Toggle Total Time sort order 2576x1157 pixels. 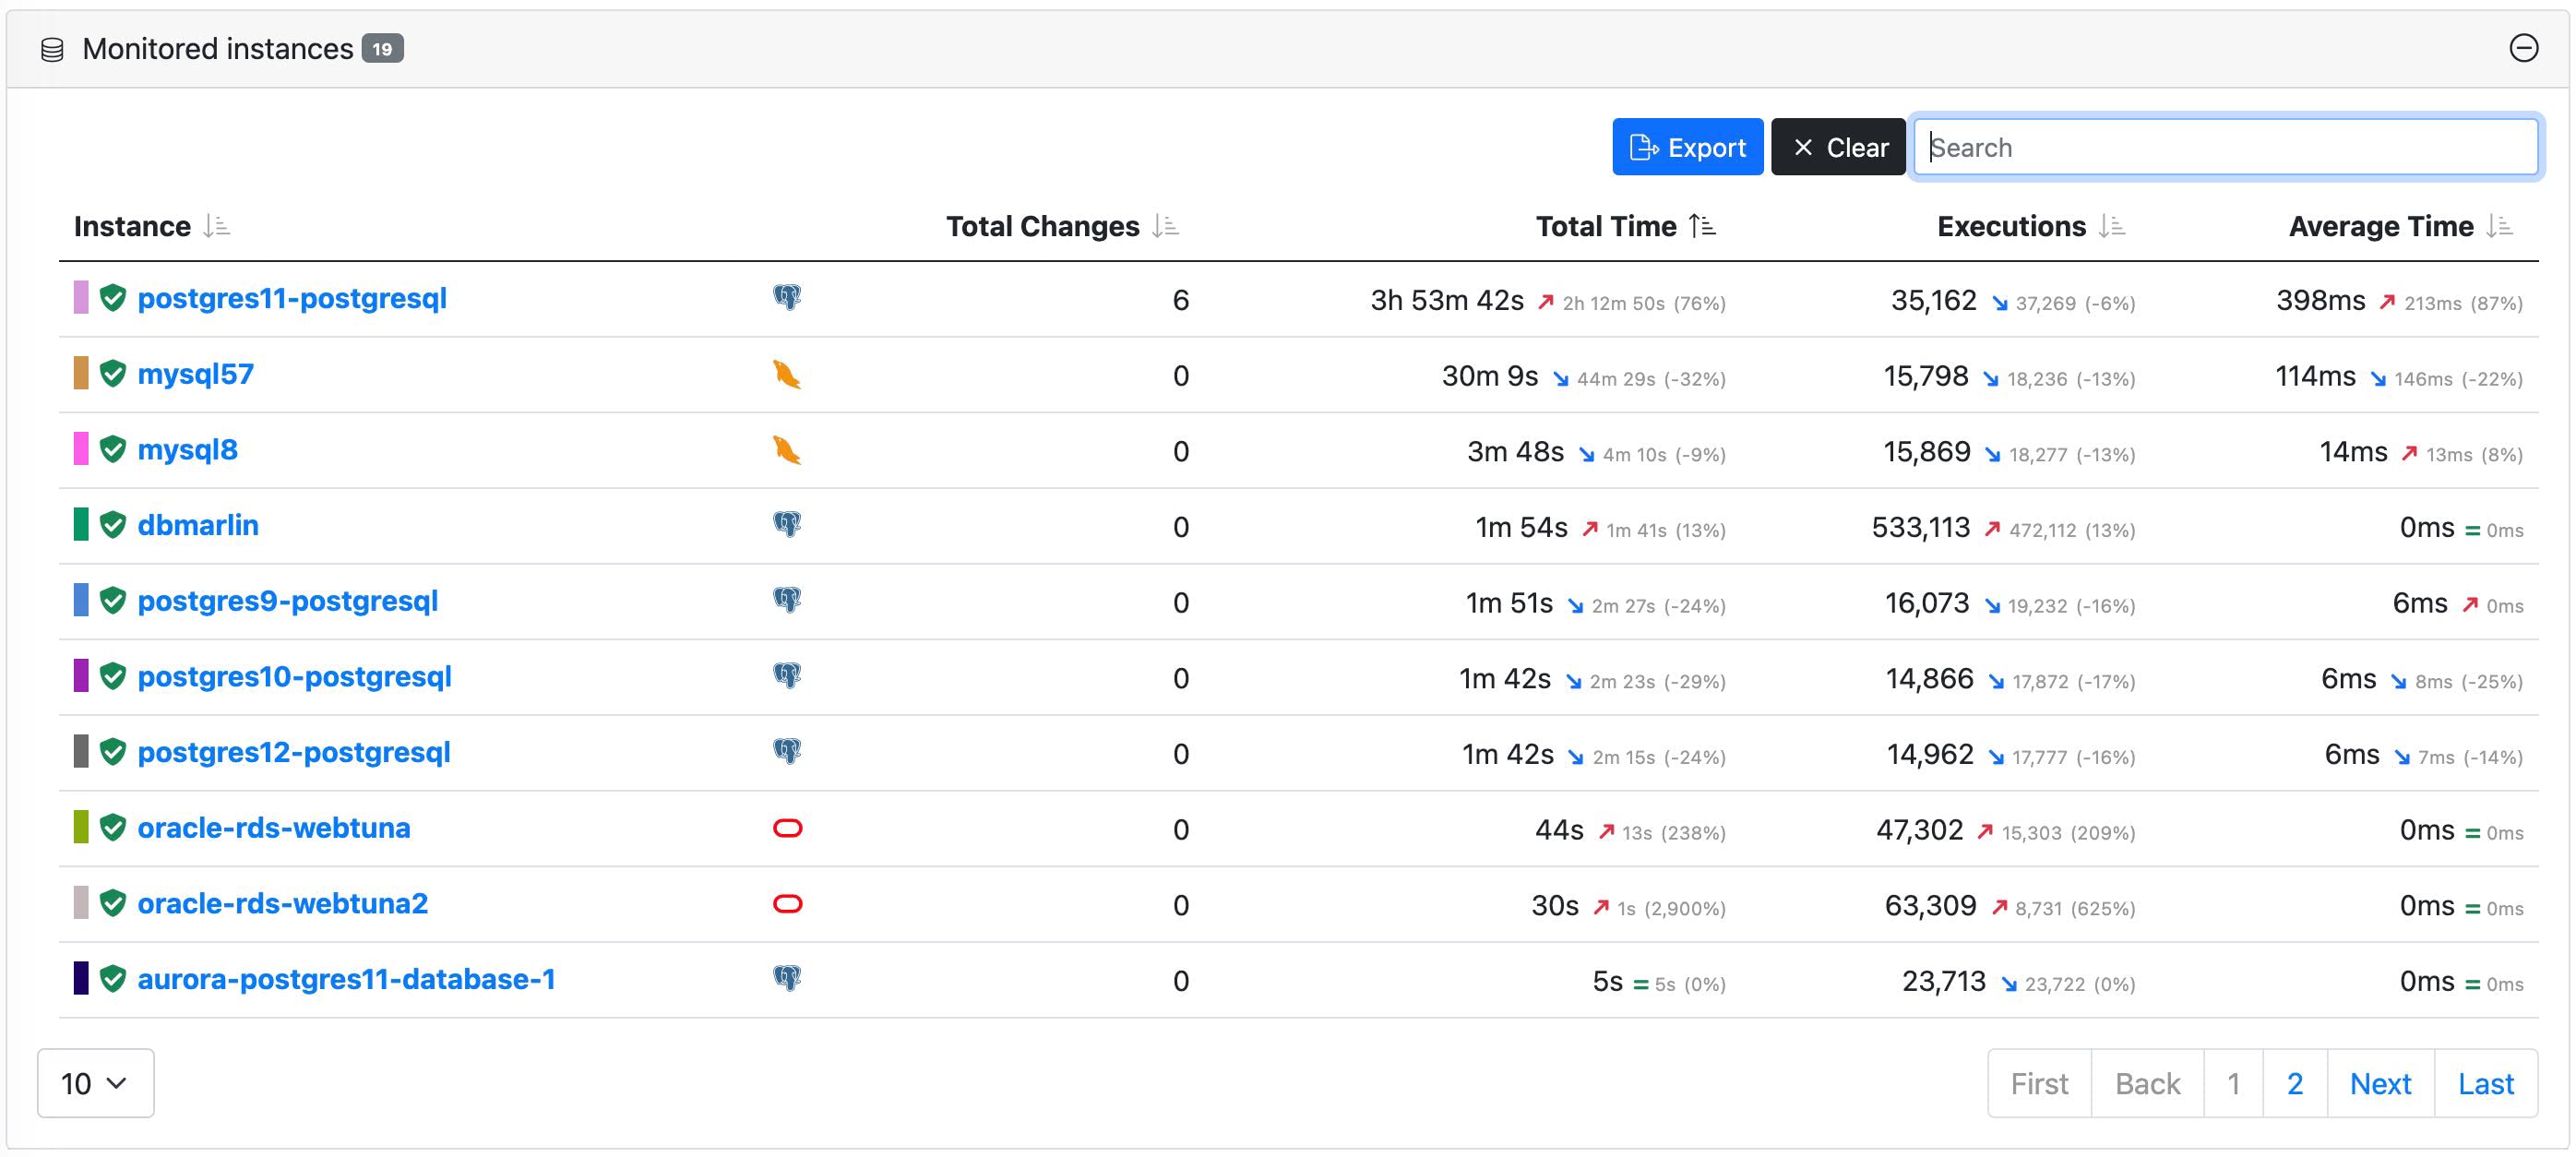point(1626,226)
